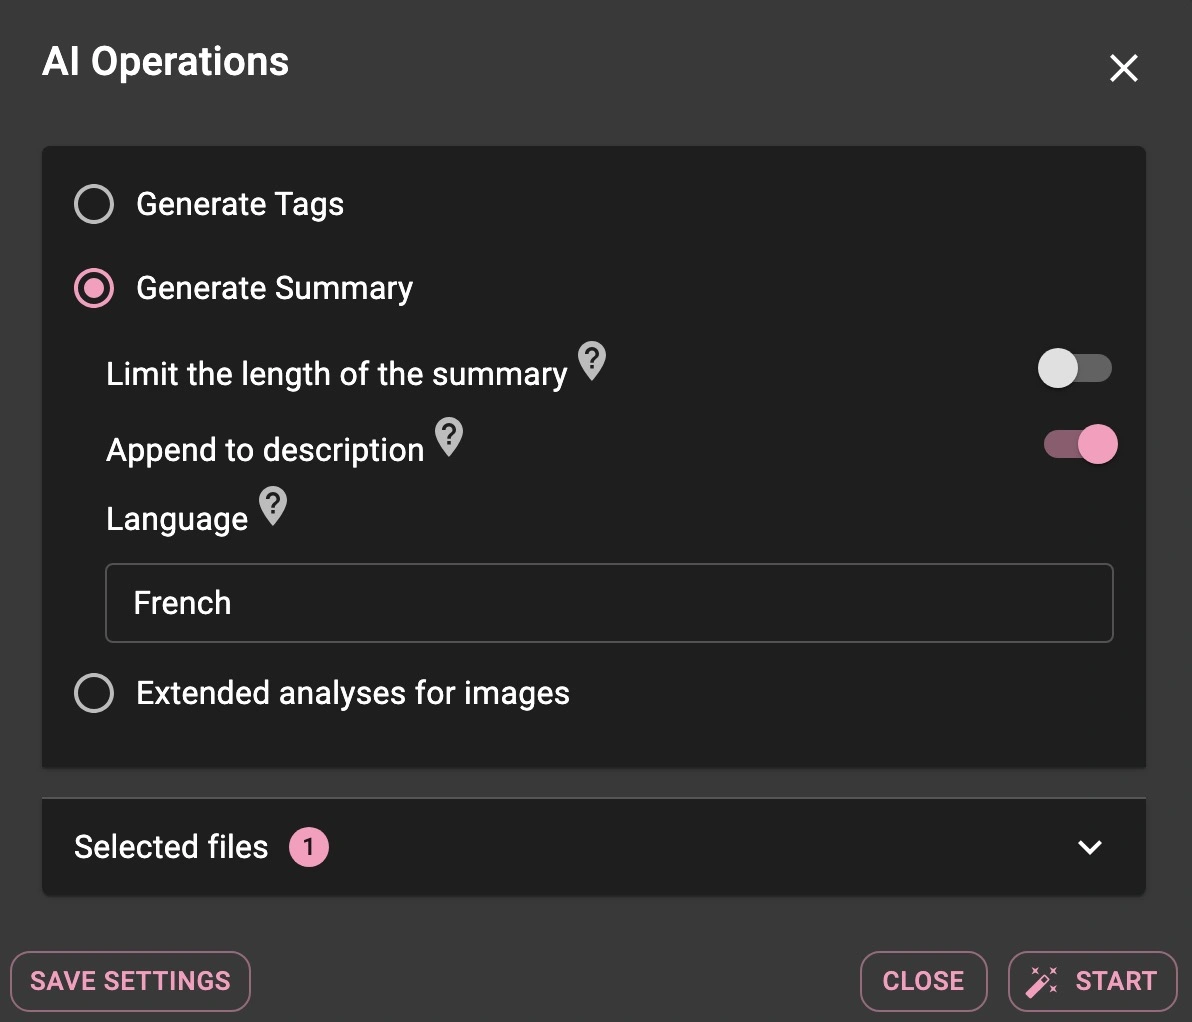This screenshot has height=1022, width=1192.
Task: Close the AI Operations dialog with X
Action: pyautogui.click(x=1123, y=68)
